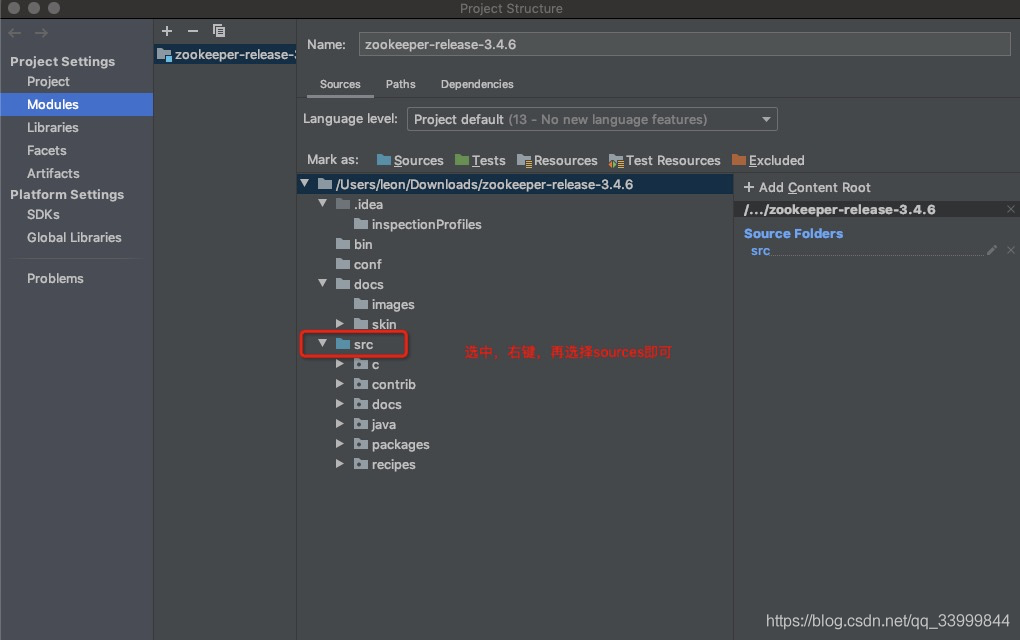Image resolution: width=1020 pixels, height=640 pixels.
Task: Switch to the Dependencies tab
Action: pos(476,84)
